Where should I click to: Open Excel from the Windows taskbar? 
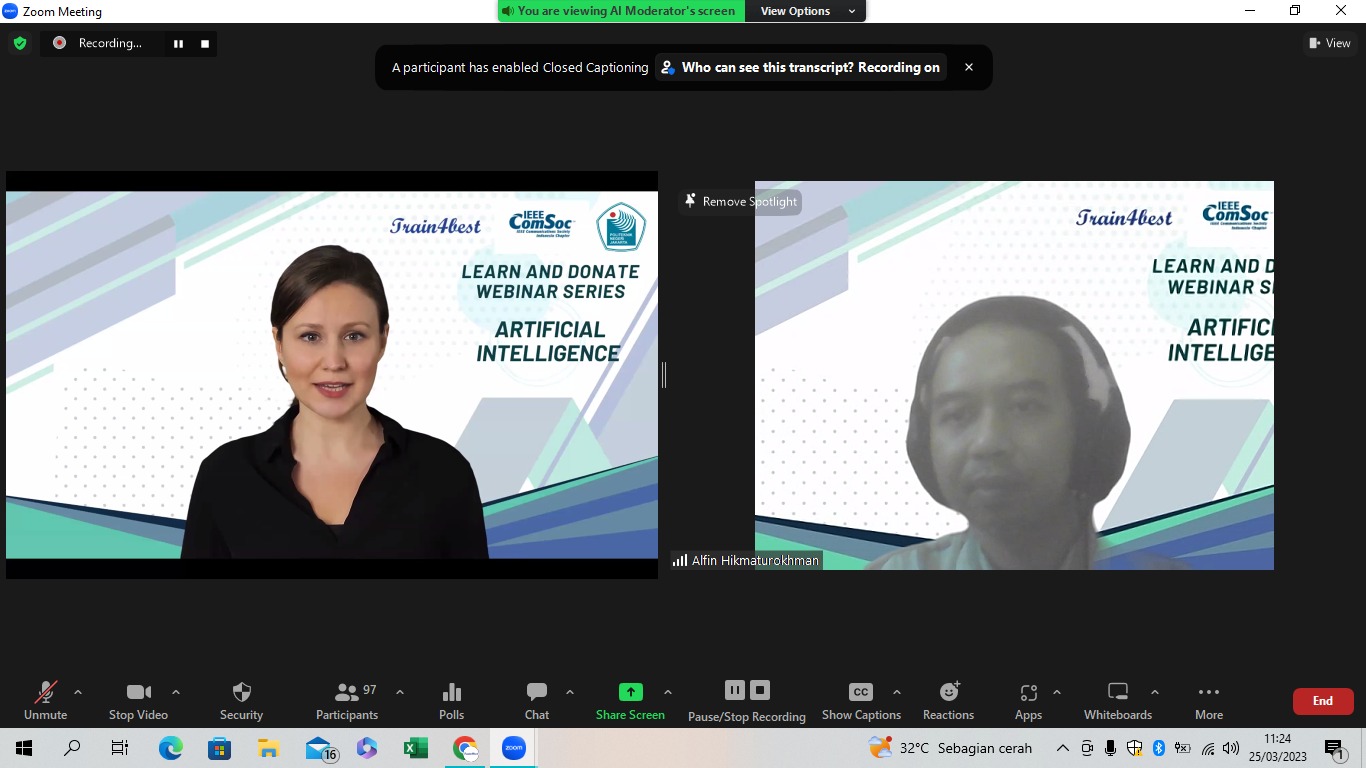[x=415, y=748]
